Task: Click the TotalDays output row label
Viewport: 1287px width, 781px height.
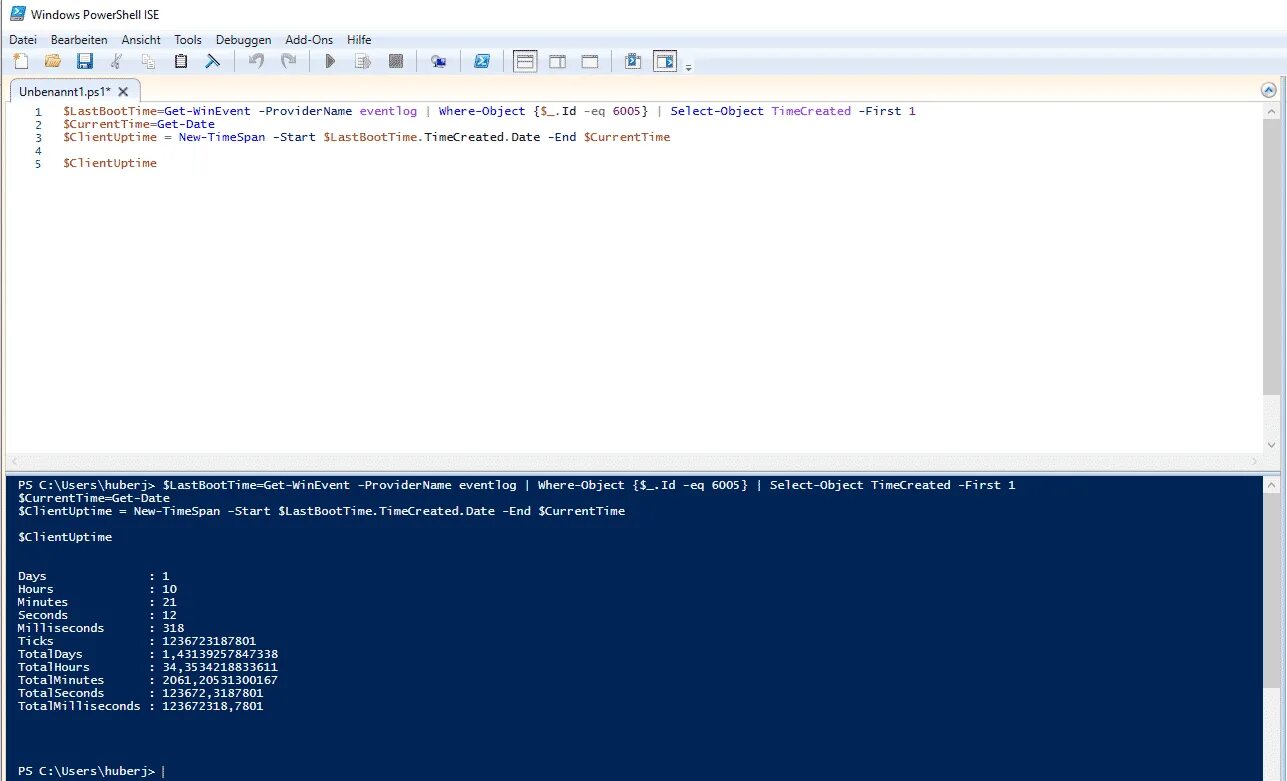Action: pos(50,654)
